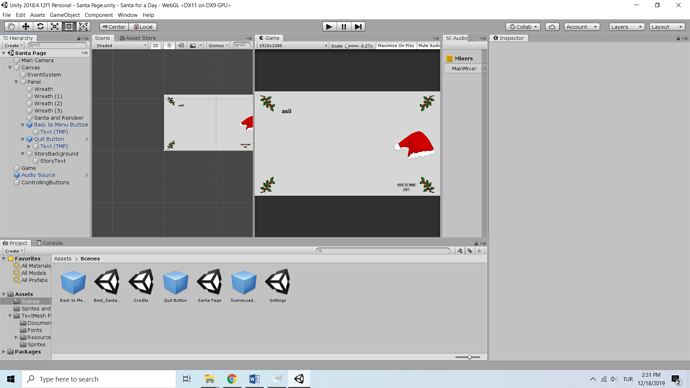Select the Move tool
690x388 pixels.
click(26, 27)
